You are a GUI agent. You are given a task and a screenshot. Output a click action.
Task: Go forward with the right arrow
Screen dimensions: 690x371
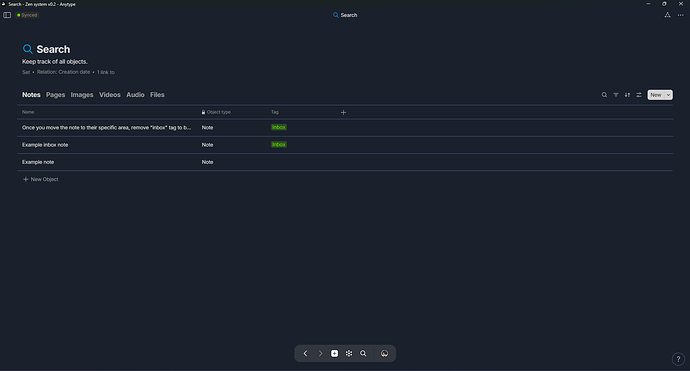tap(320, 353)
